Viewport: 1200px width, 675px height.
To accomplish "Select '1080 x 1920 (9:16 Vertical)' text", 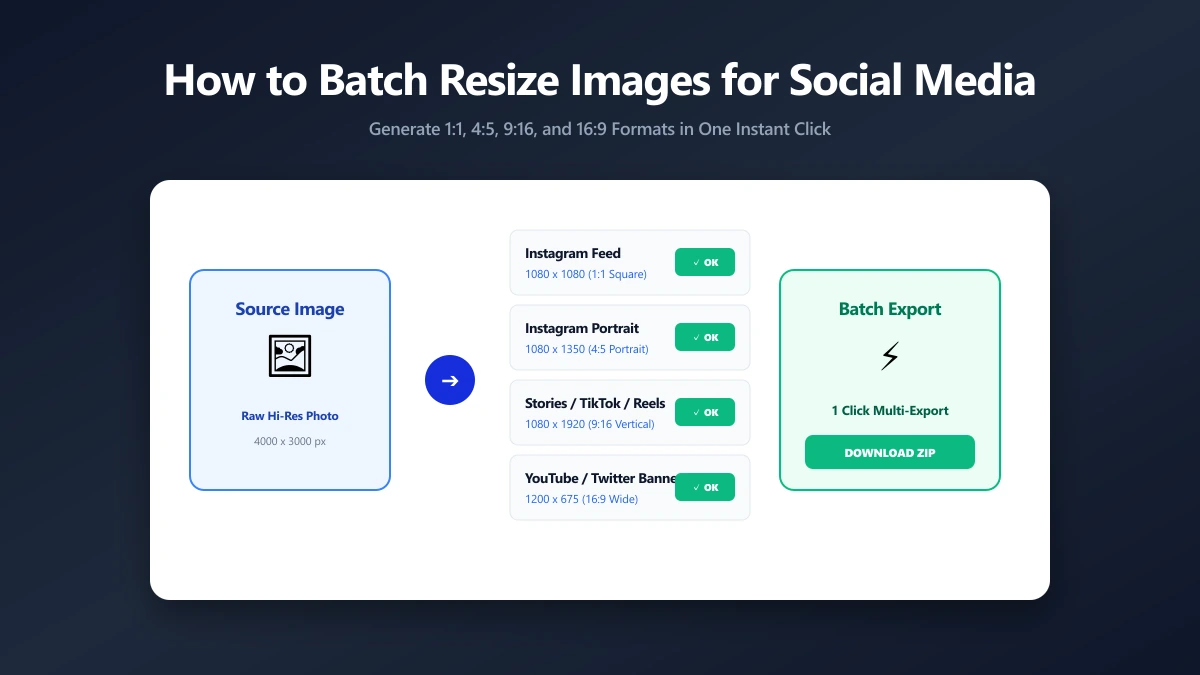I will coord(590,424).
